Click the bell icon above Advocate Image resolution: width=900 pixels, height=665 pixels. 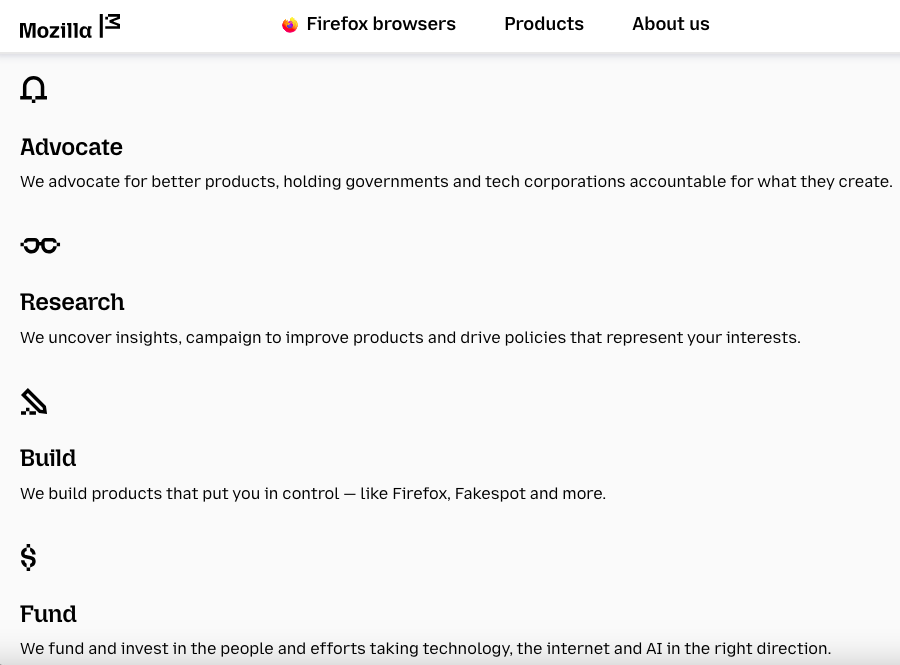coord(33,90)
